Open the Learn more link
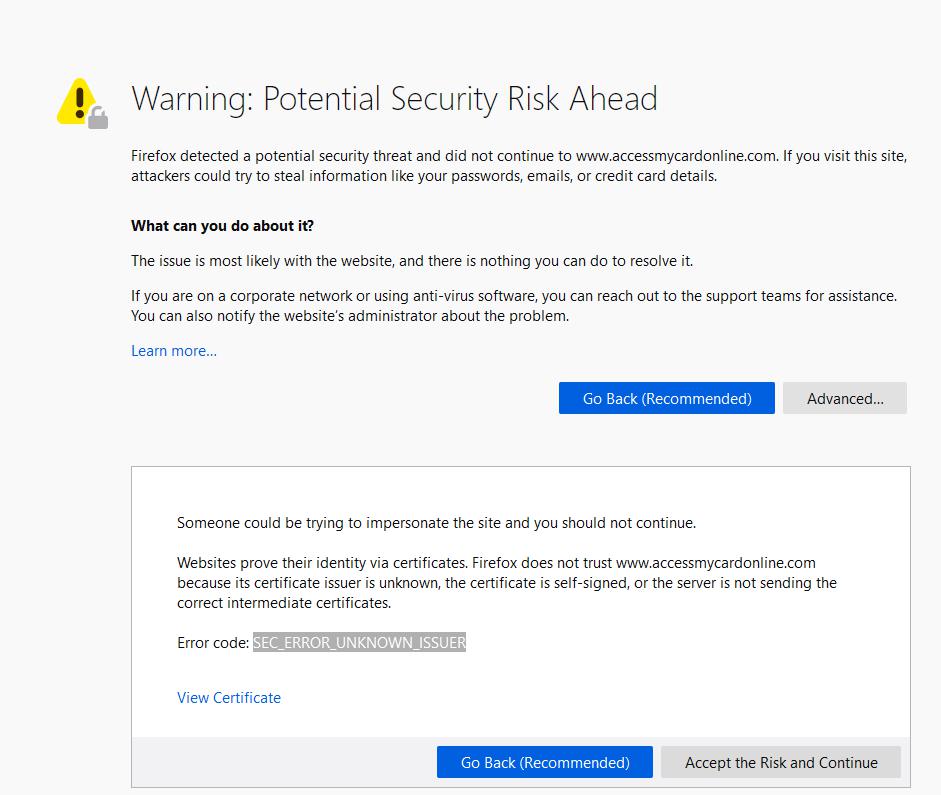Image resolution: width=941 pixels, height=795 pixels. (174, 351)
